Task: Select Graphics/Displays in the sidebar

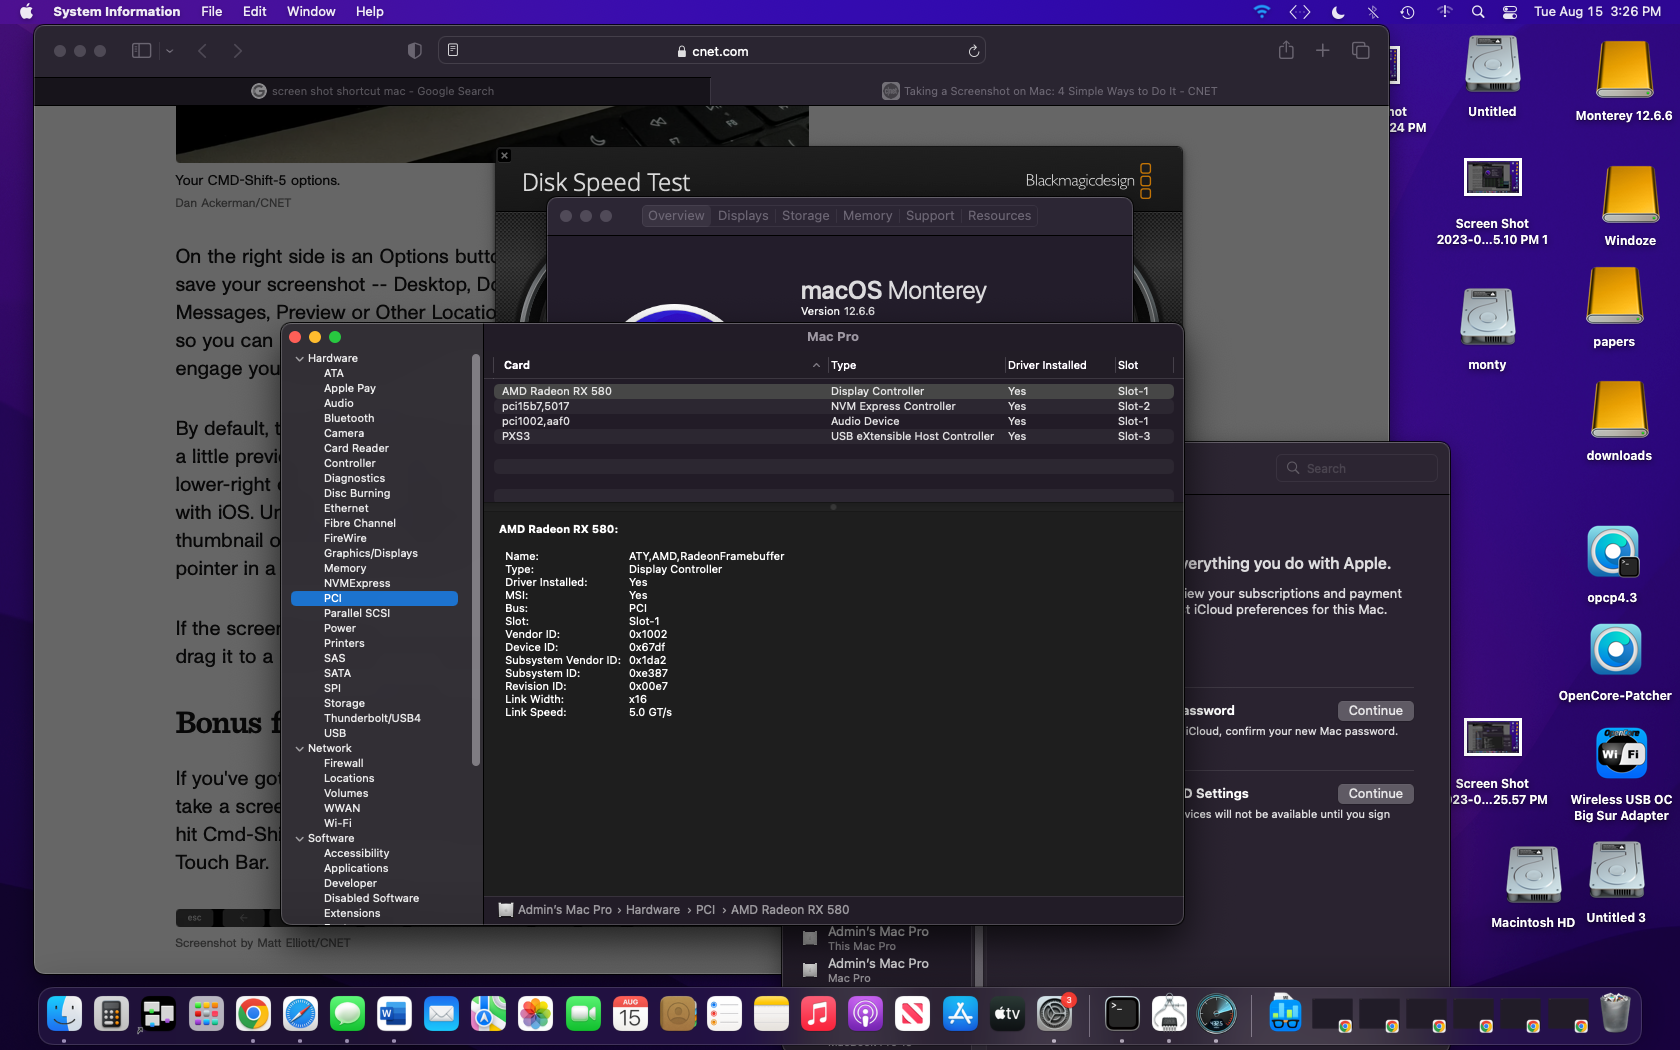Action: (371, 553)
